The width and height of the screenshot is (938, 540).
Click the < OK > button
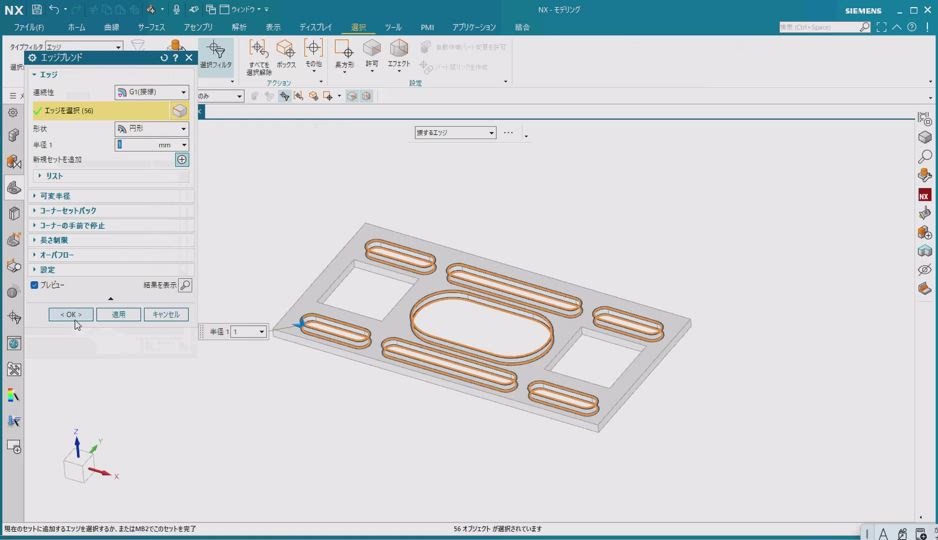(71, 315)
